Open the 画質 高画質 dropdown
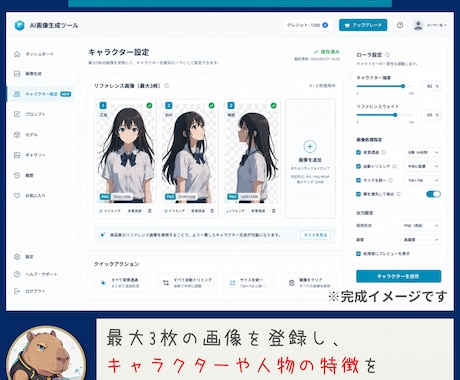The height and width of the screenshot is (380, 460). click(420, 240)
